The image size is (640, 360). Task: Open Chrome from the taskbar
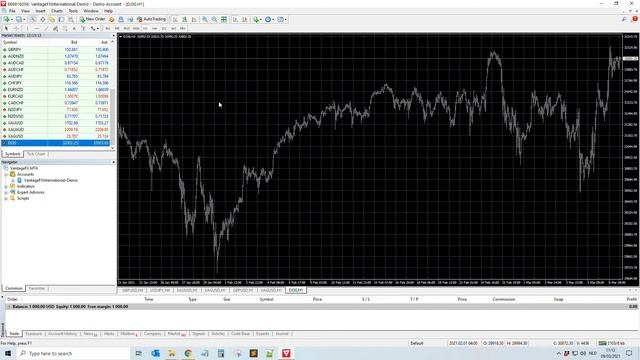188,353
